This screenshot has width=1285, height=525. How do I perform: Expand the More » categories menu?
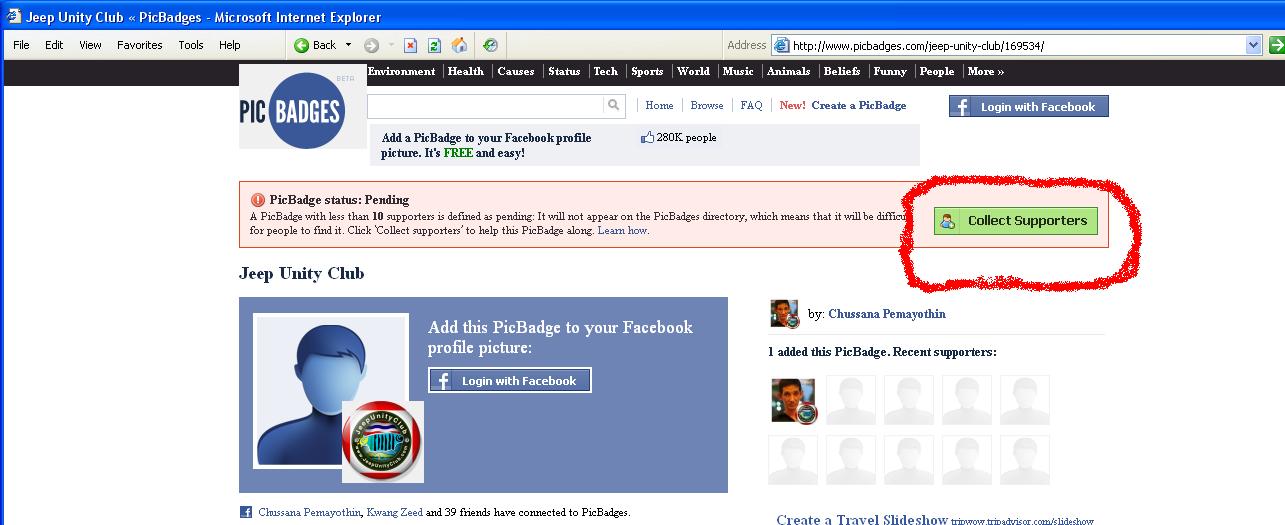[985, 71]
